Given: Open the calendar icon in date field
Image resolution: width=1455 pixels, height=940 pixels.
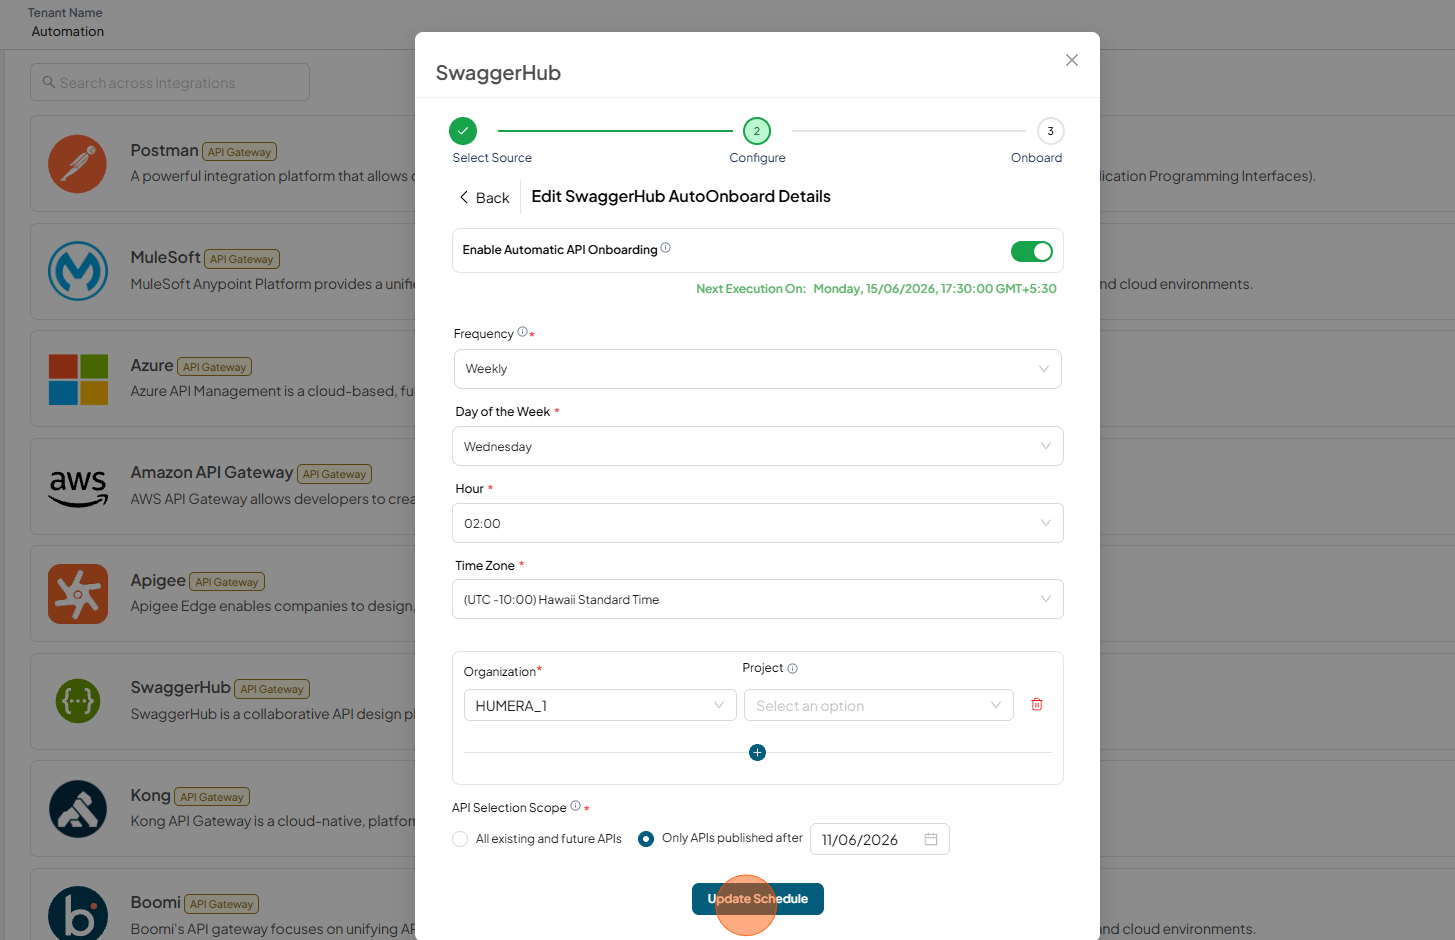Looking at the screenshot, I should (931, 839).
